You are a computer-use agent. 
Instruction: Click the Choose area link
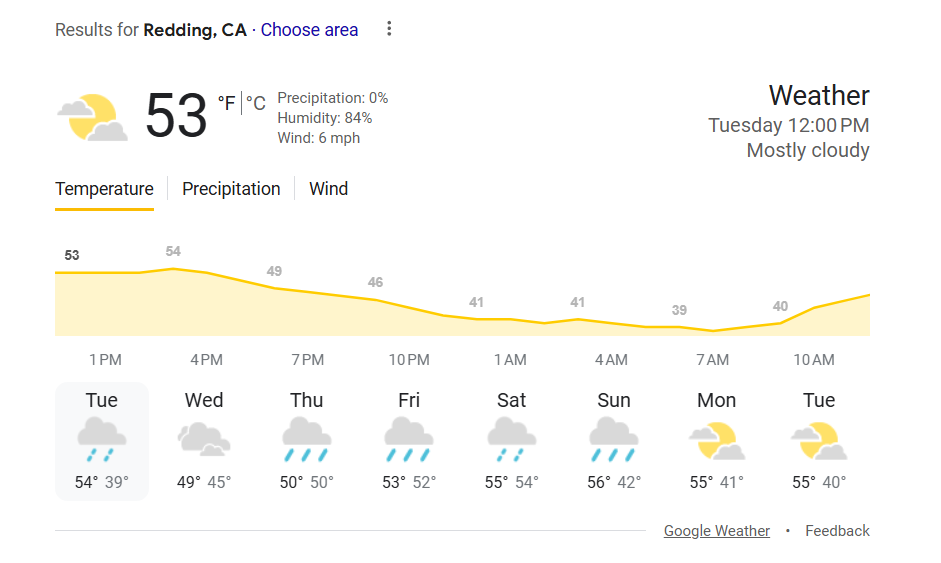coord(309,30)
